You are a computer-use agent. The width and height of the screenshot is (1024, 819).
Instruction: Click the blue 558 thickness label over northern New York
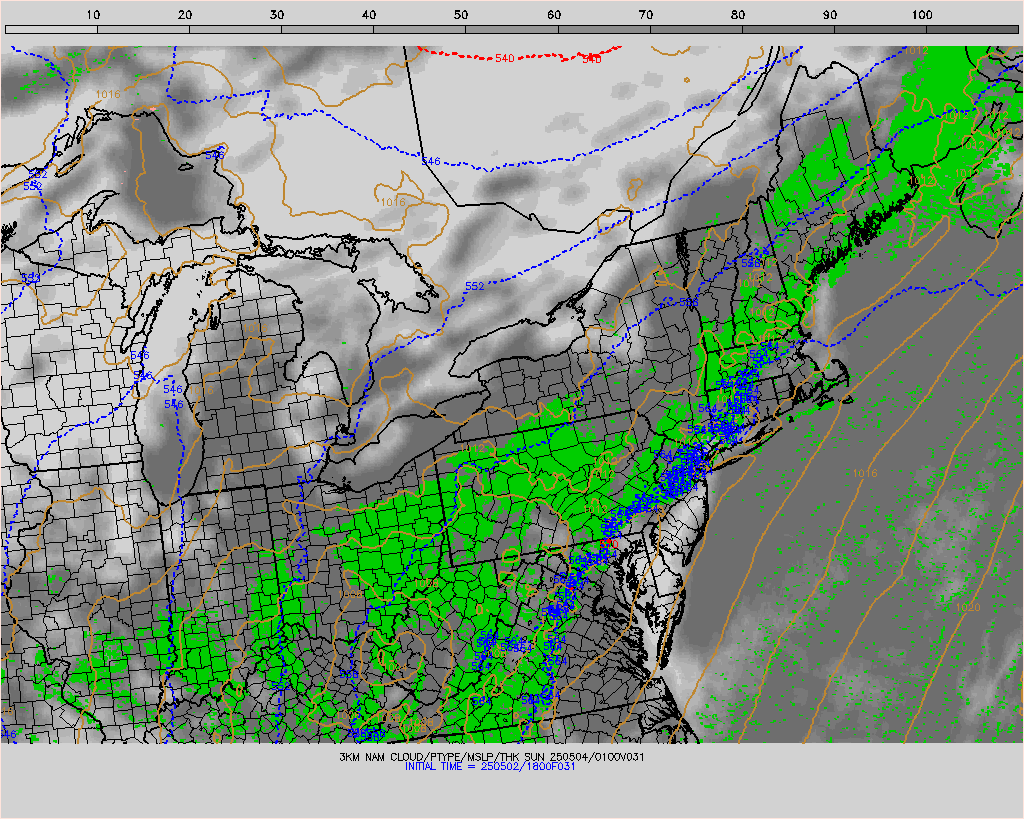pos(689,302)
